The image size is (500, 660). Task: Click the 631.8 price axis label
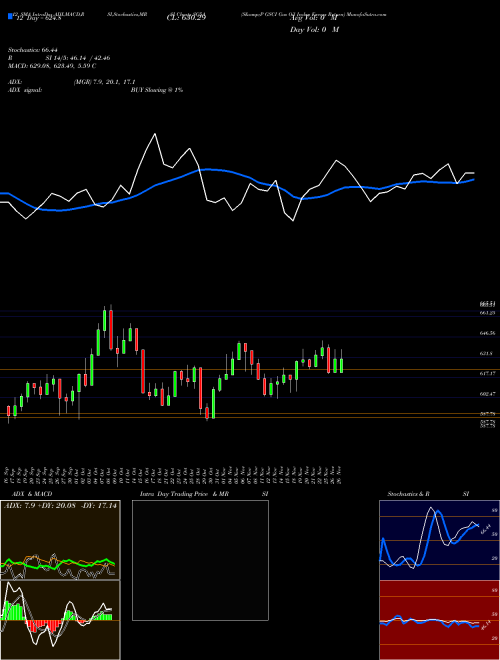(486, 354)
